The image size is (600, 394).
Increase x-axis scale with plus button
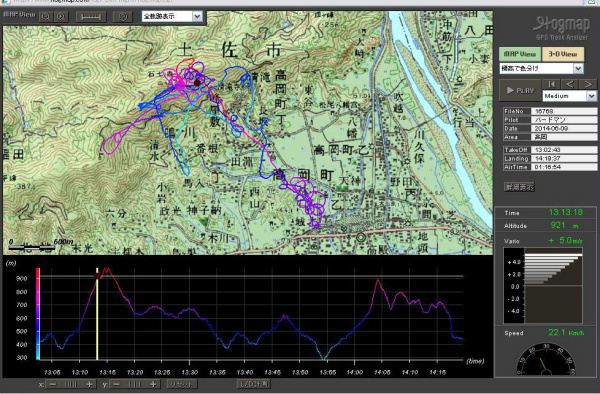tap(89, 384)
